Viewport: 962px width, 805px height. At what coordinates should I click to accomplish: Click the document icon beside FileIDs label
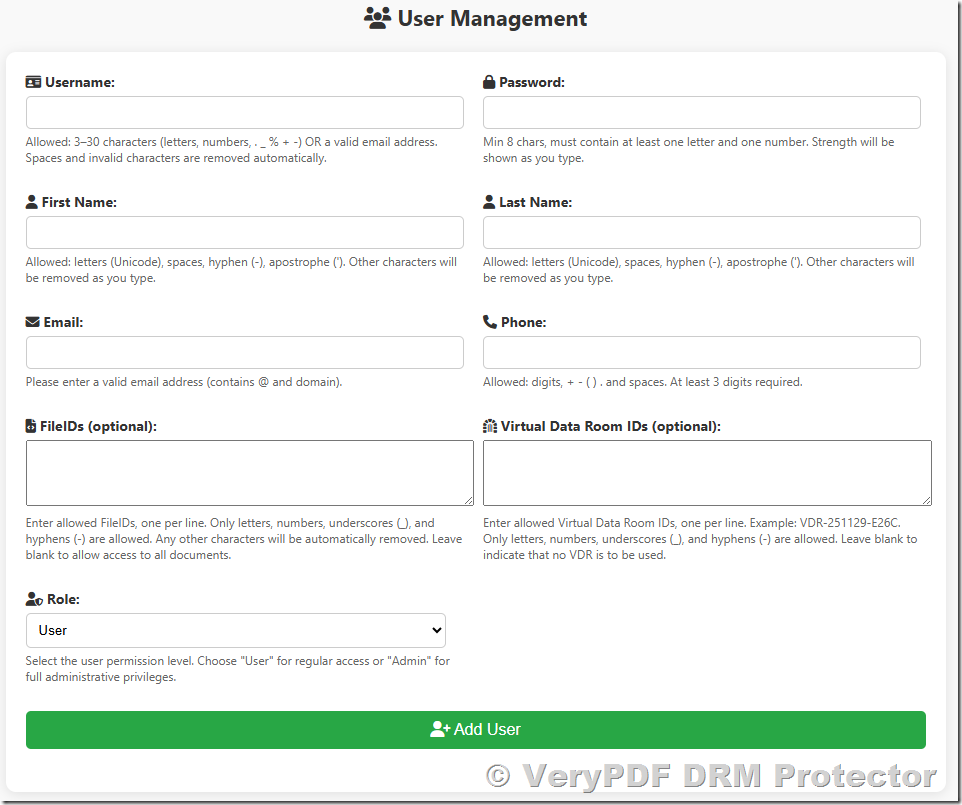coord(32,426)
